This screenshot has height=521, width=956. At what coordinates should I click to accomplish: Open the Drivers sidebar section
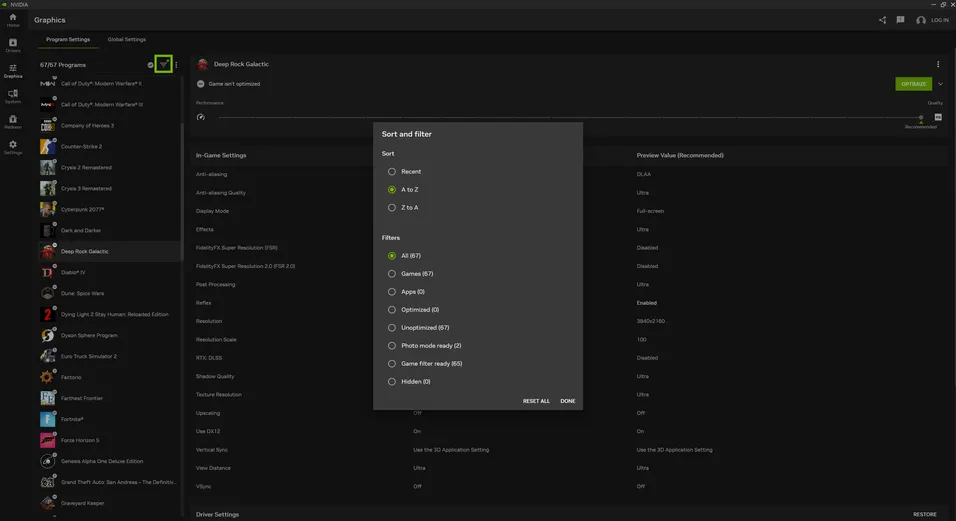13,45
